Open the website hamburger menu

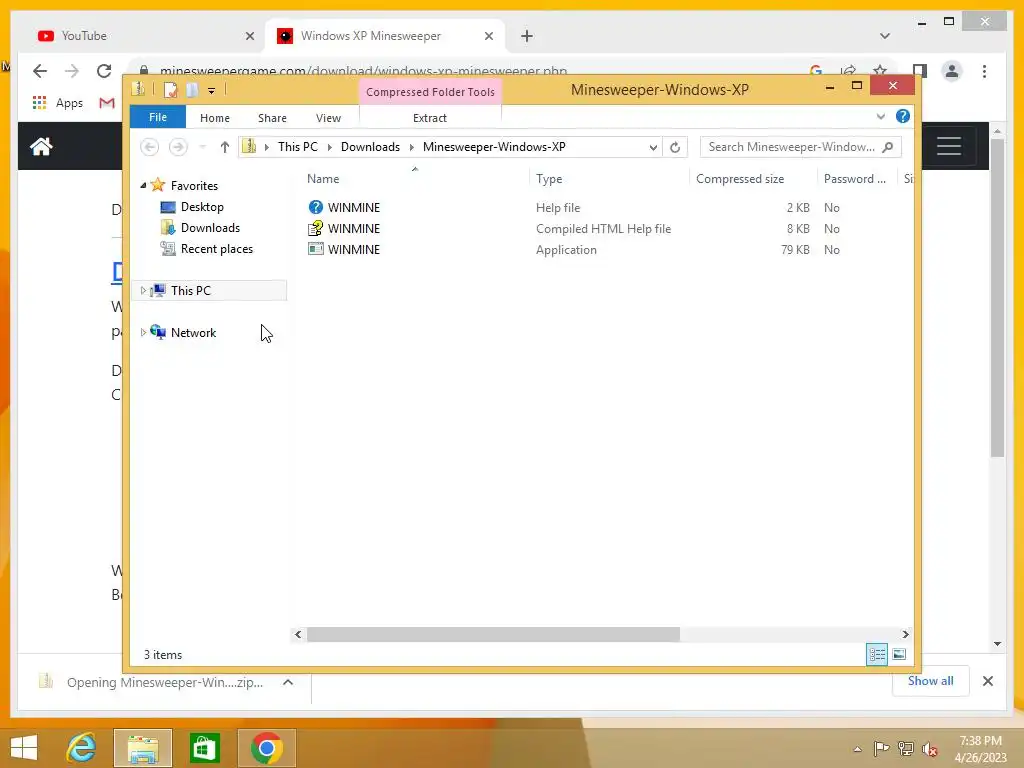(948, 145)
